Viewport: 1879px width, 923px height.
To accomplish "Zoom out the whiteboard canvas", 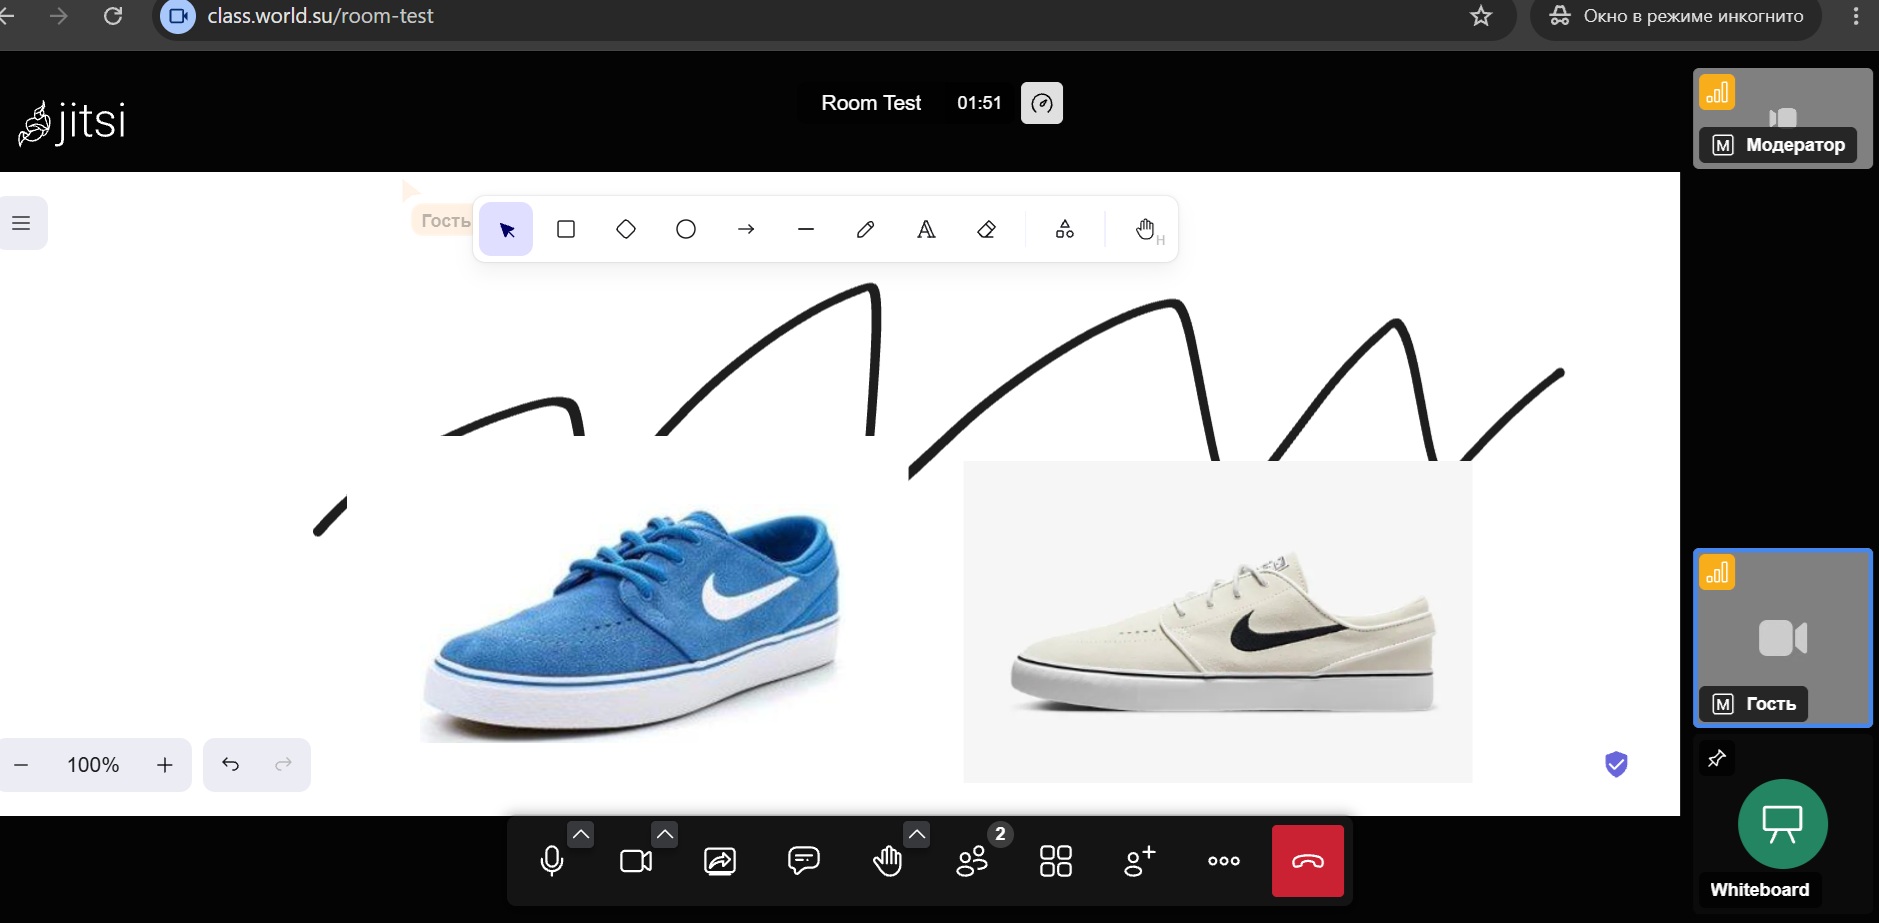I will point(21,765).
